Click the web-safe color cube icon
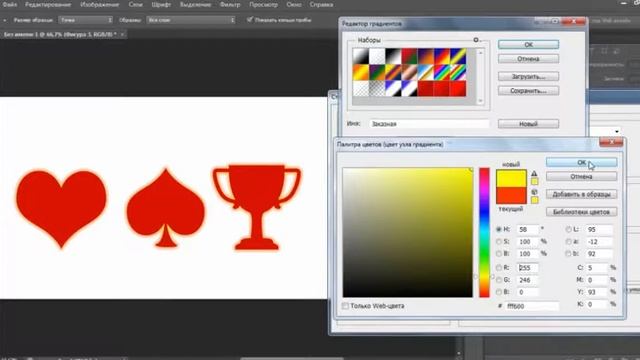640x360 pixels. point(534,192)
